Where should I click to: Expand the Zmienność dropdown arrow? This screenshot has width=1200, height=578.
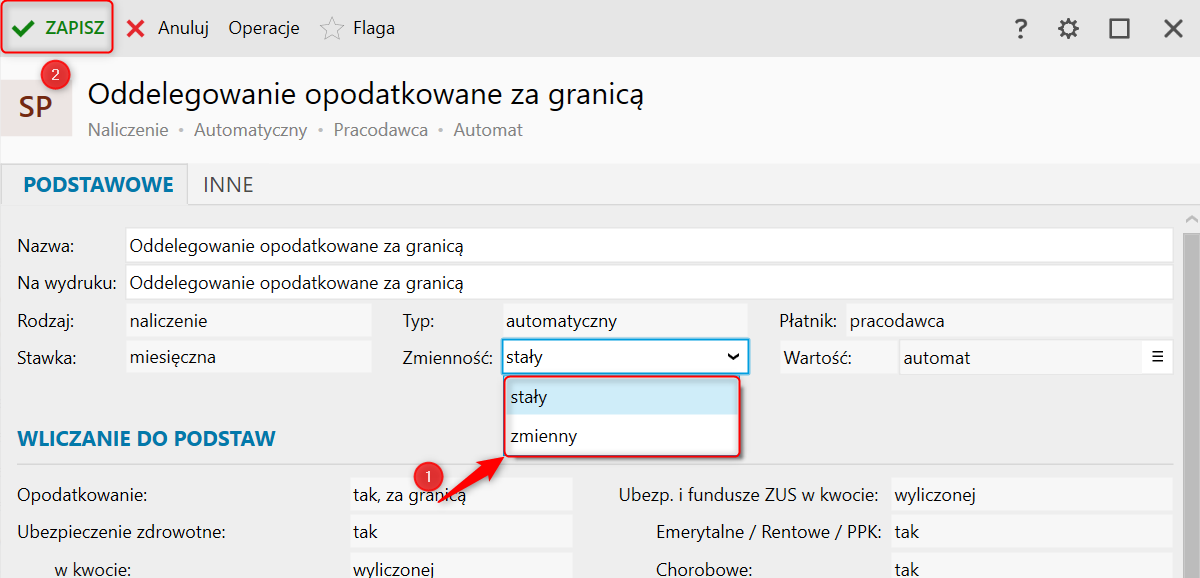733,356
